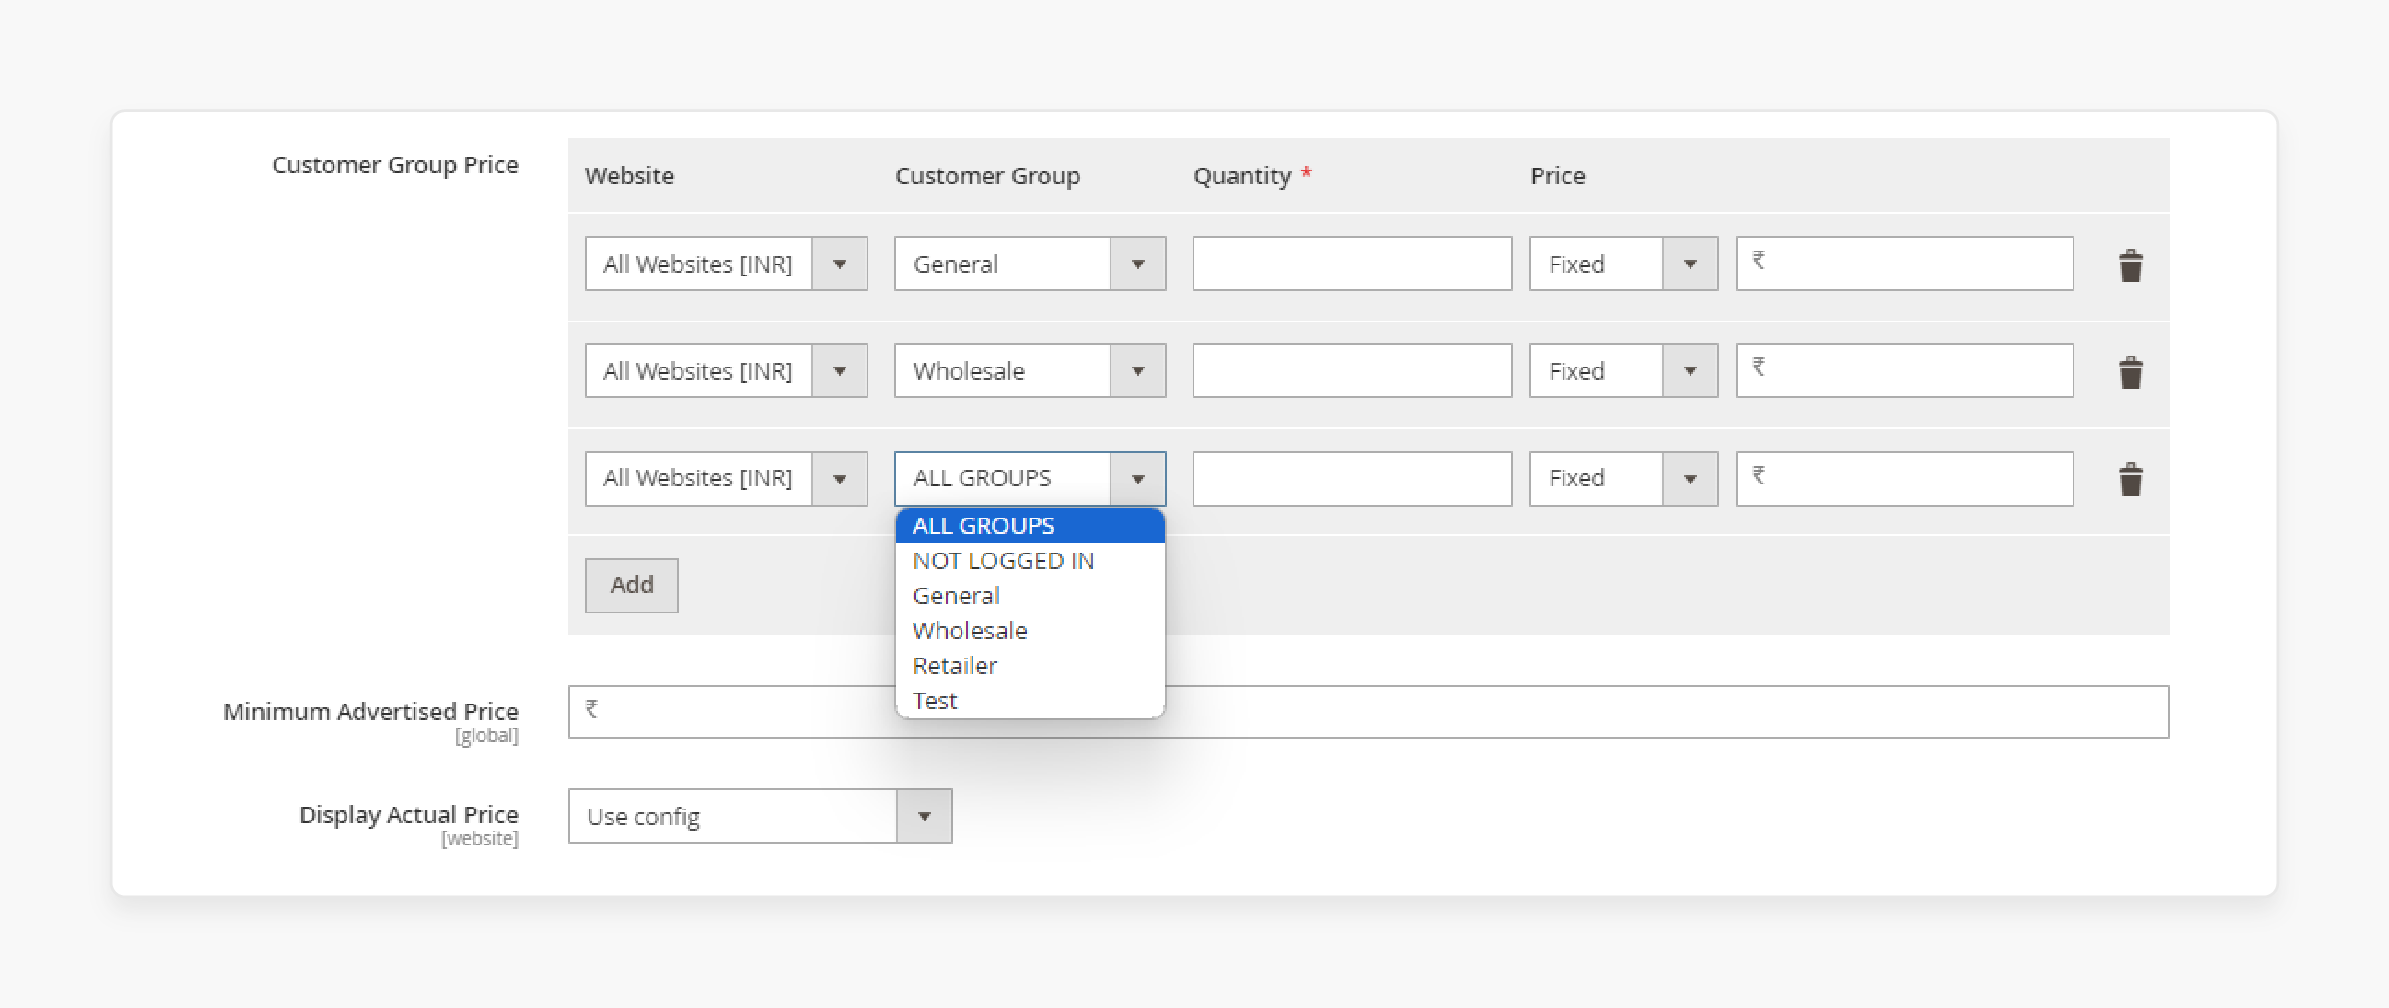Open the General customer group dropdown
Screen dimensions: 2389x1008
[1030, 264]
